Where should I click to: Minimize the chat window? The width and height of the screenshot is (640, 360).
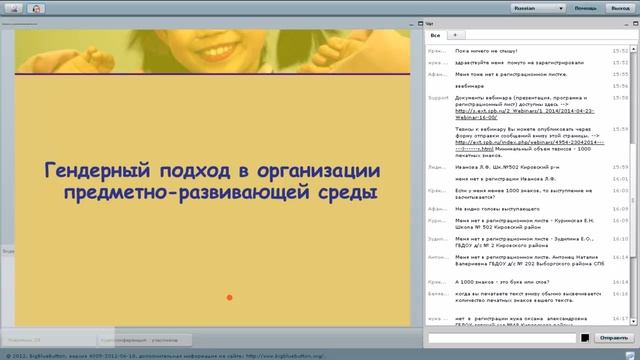(626, 24)
